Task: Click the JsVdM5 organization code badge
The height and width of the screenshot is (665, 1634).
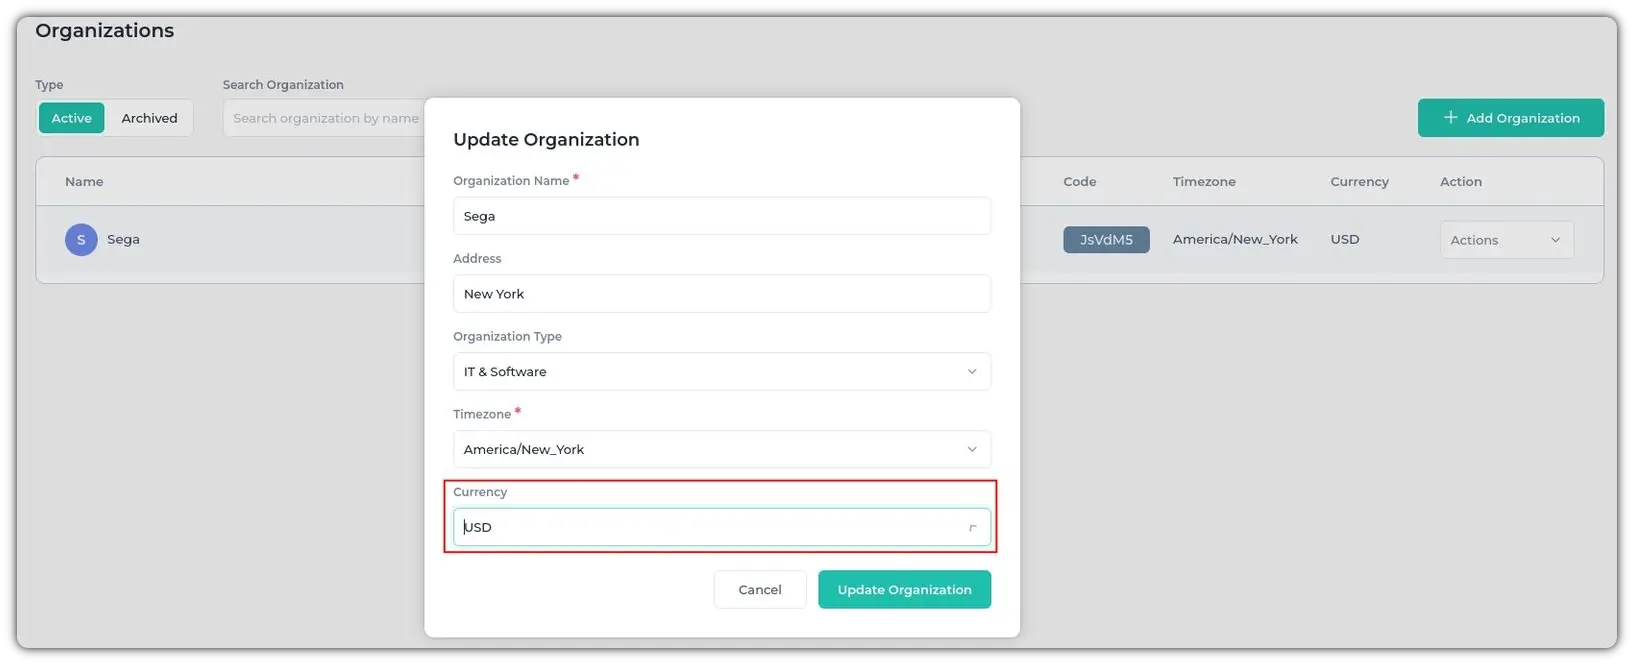Action: (1105, 240)
